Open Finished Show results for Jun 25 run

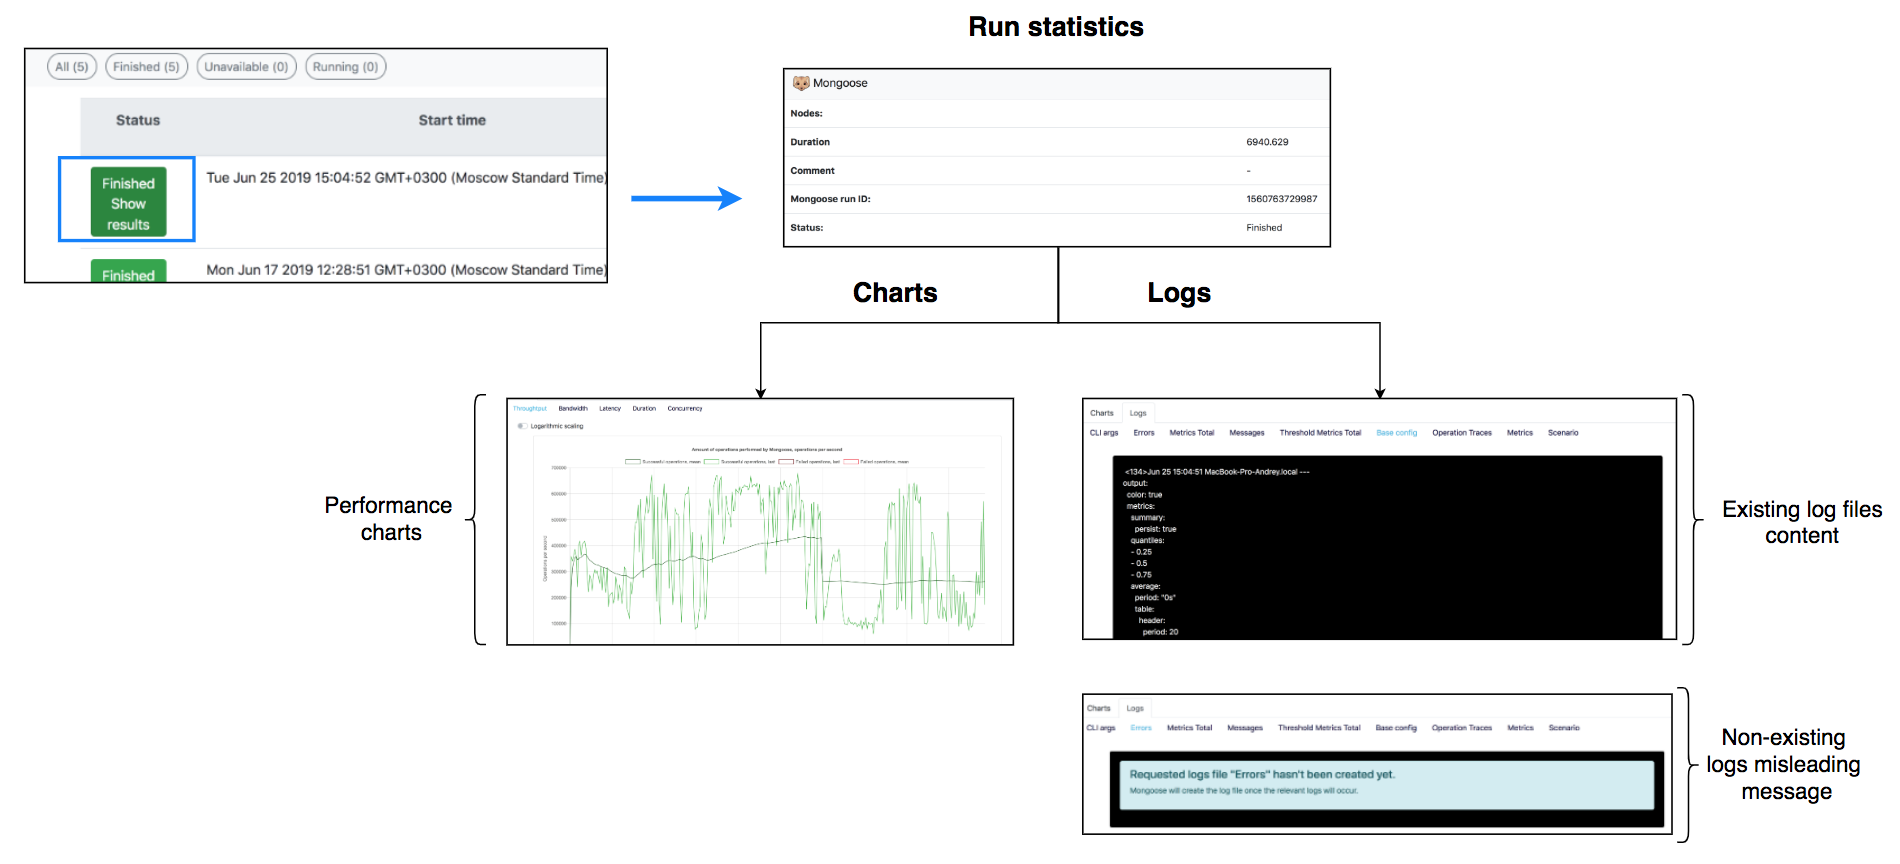coord(128,202)
